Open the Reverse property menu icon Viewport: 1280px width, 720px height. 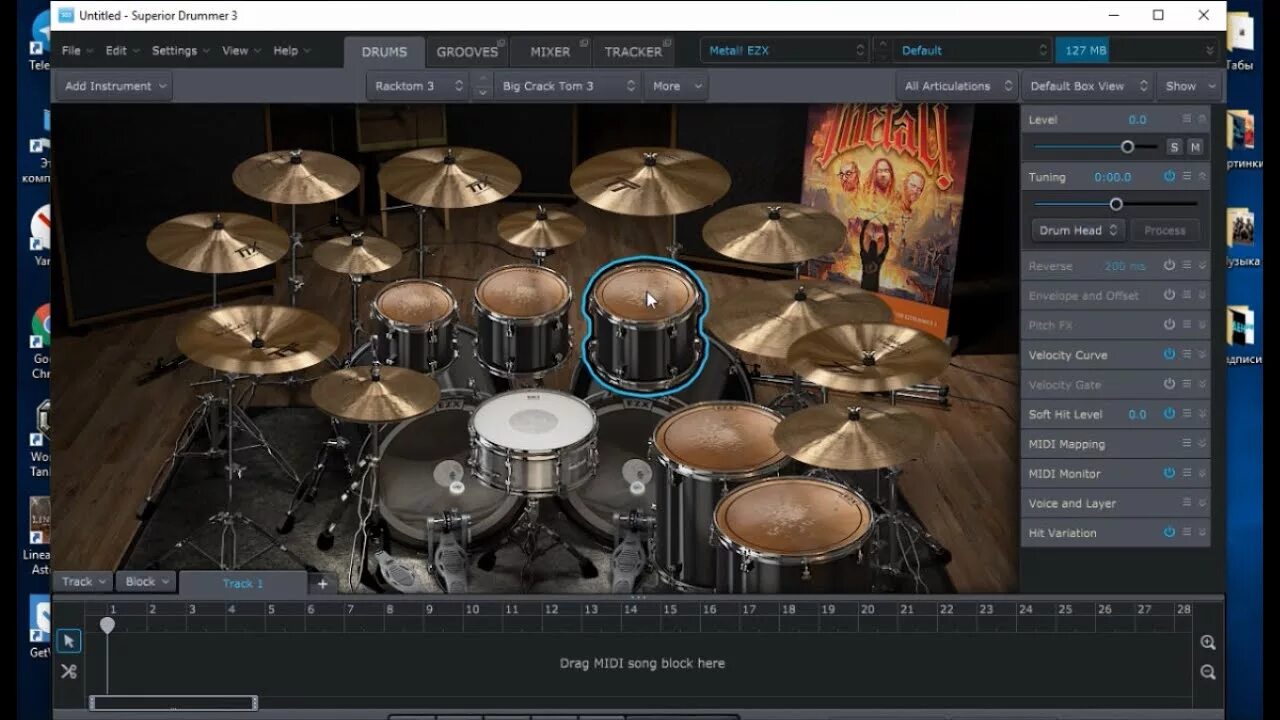tap(1187, 265)
